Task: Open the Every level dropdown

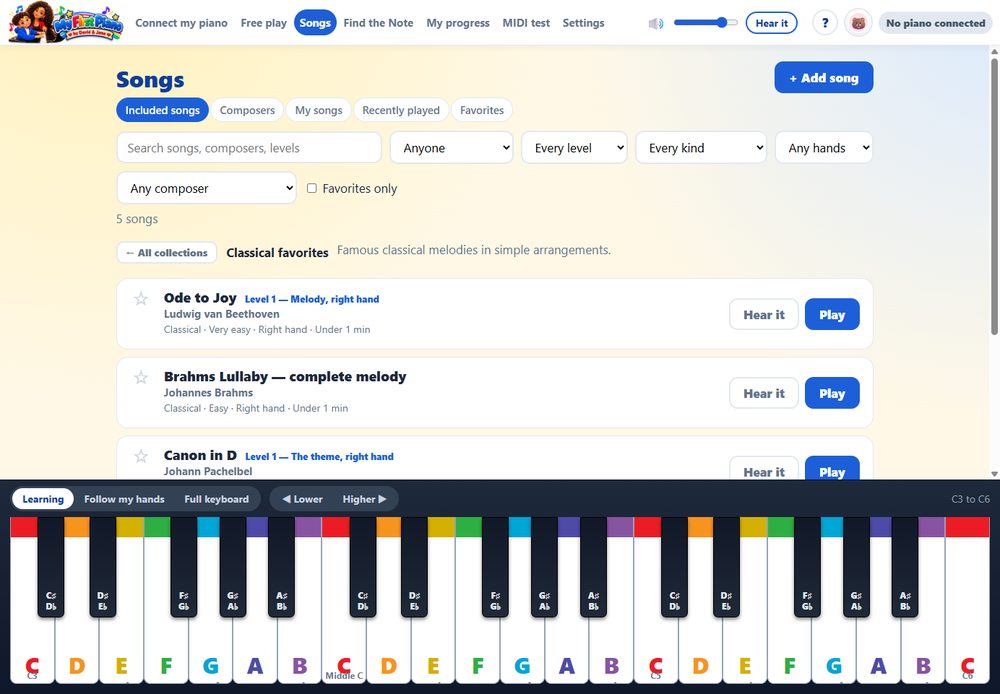Action: point(575,148)
